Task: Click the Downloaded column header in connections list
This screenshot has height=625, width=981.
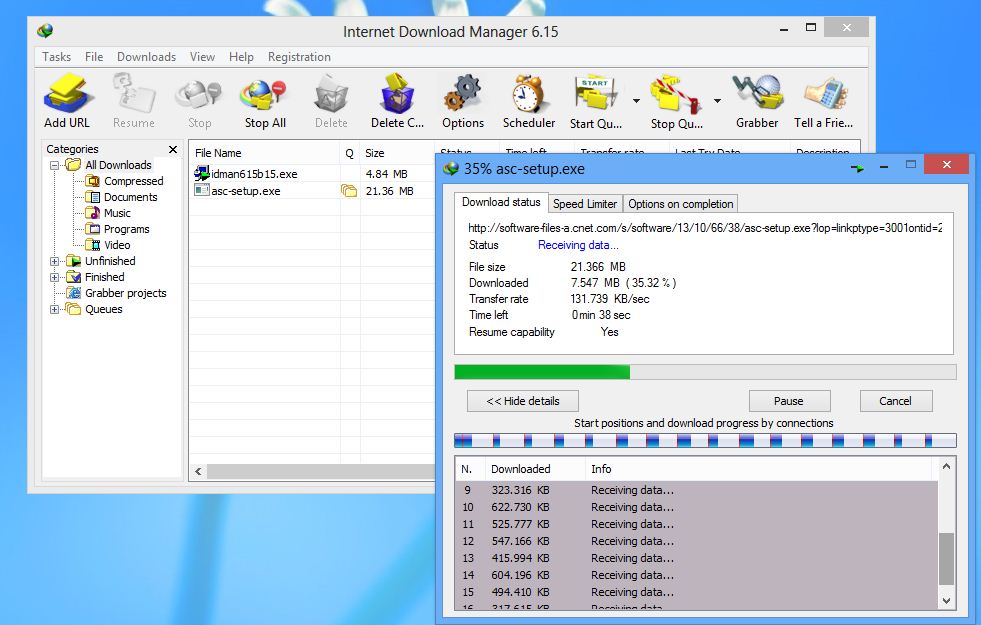Action: click(534, 469)
